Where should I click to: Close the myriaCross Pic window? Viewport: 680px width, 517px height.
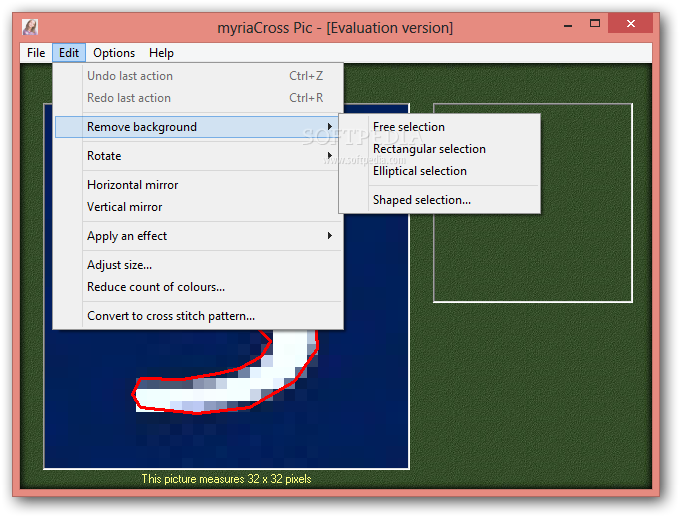click(x=631, y=23)
